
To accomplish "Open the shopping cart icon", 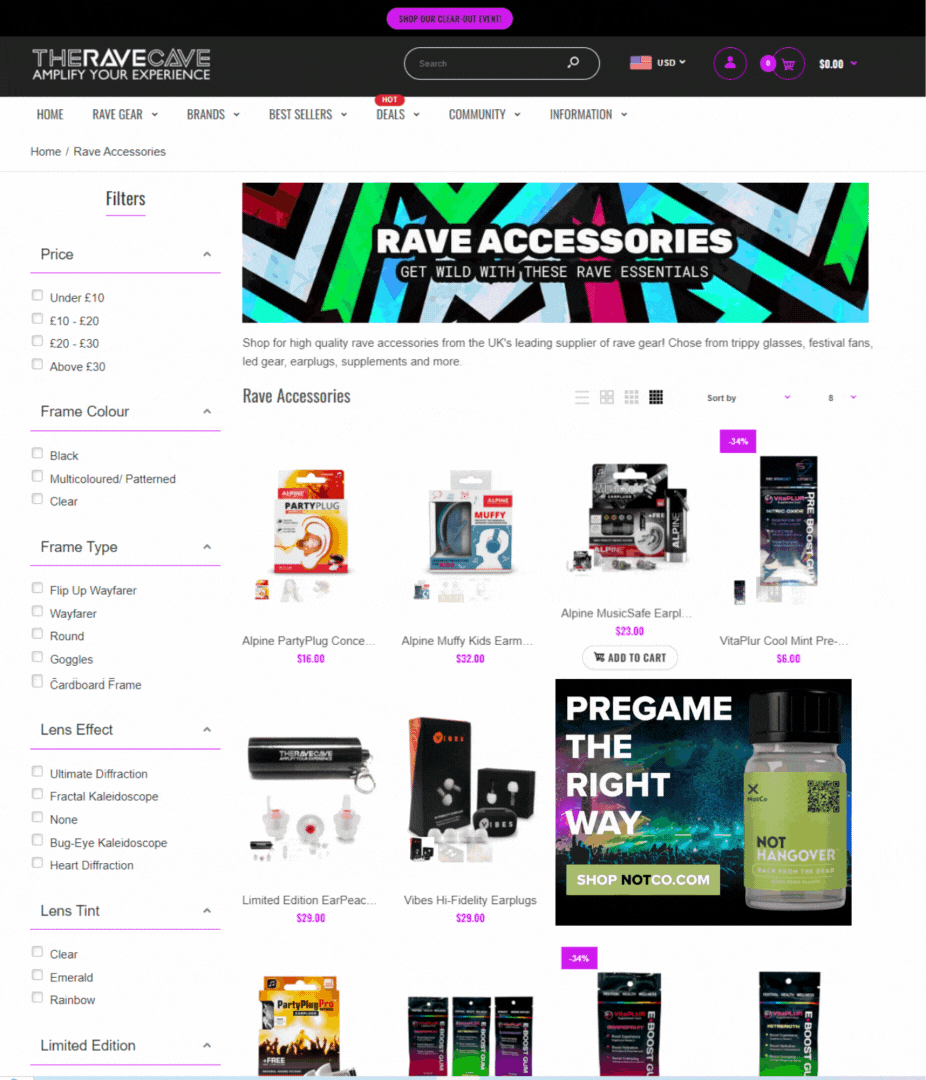I will [788, 64].
